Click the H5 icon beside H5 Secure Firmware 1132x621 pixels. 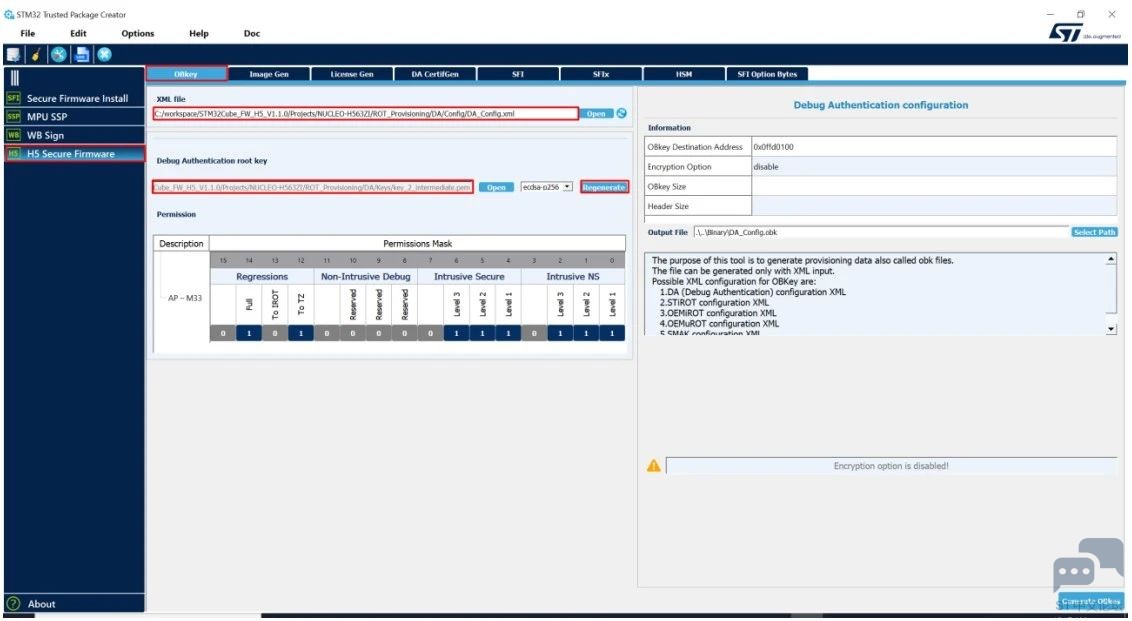(x=14, y=154)
